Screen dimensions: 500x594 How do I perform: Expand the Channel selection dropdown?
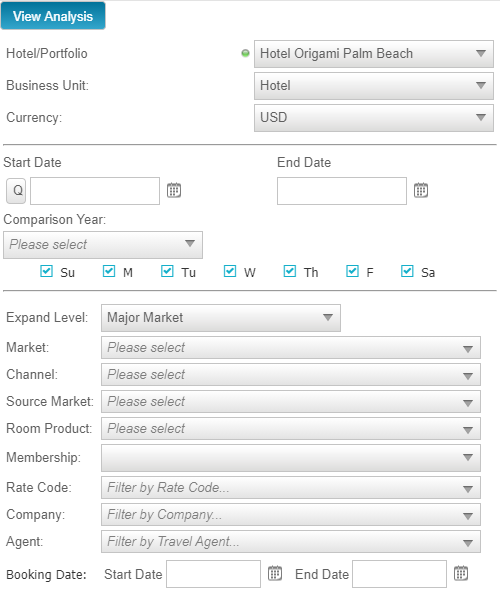291,375
